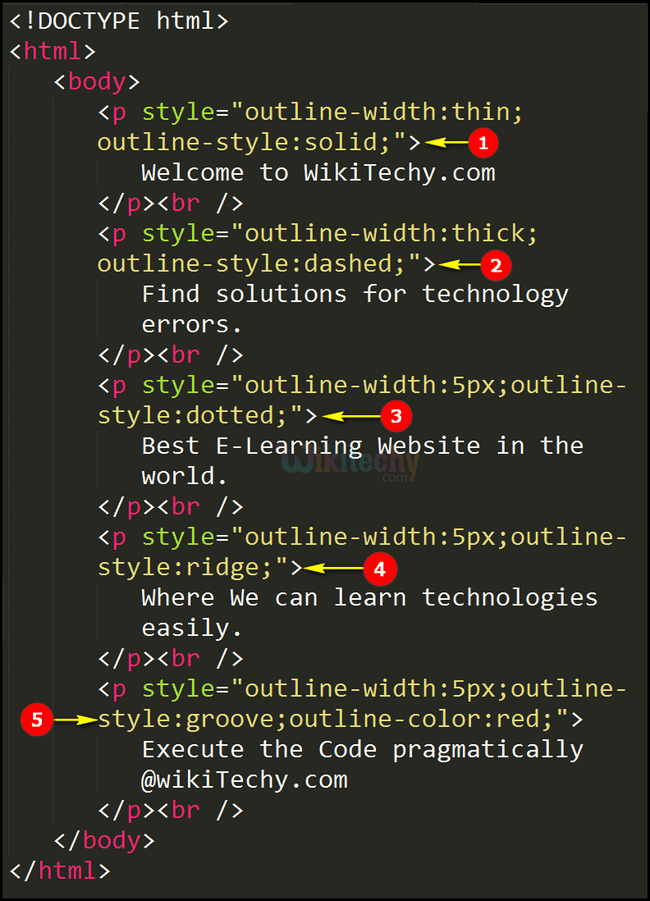
Task: Click the yellow arrow after outline-style:dotted
Action: click(x=350, y=416)
